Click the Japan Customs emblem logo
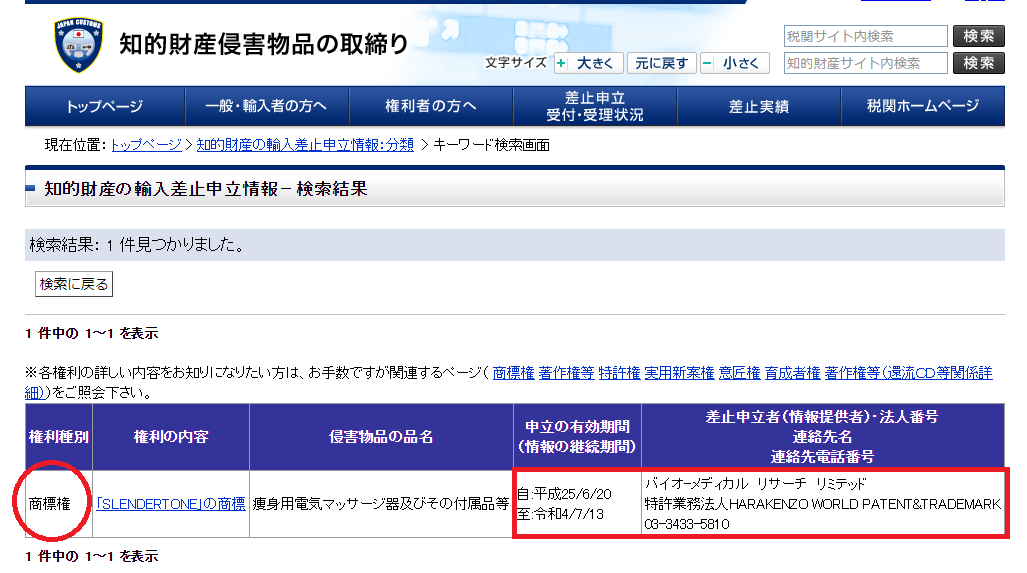 click(79, 45)
